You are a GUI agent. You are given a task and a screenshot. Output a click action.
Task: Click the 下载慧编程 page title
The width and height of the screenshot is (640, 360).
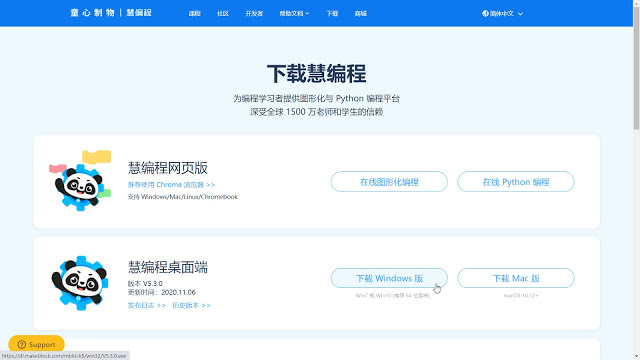[x=316, y=74]
